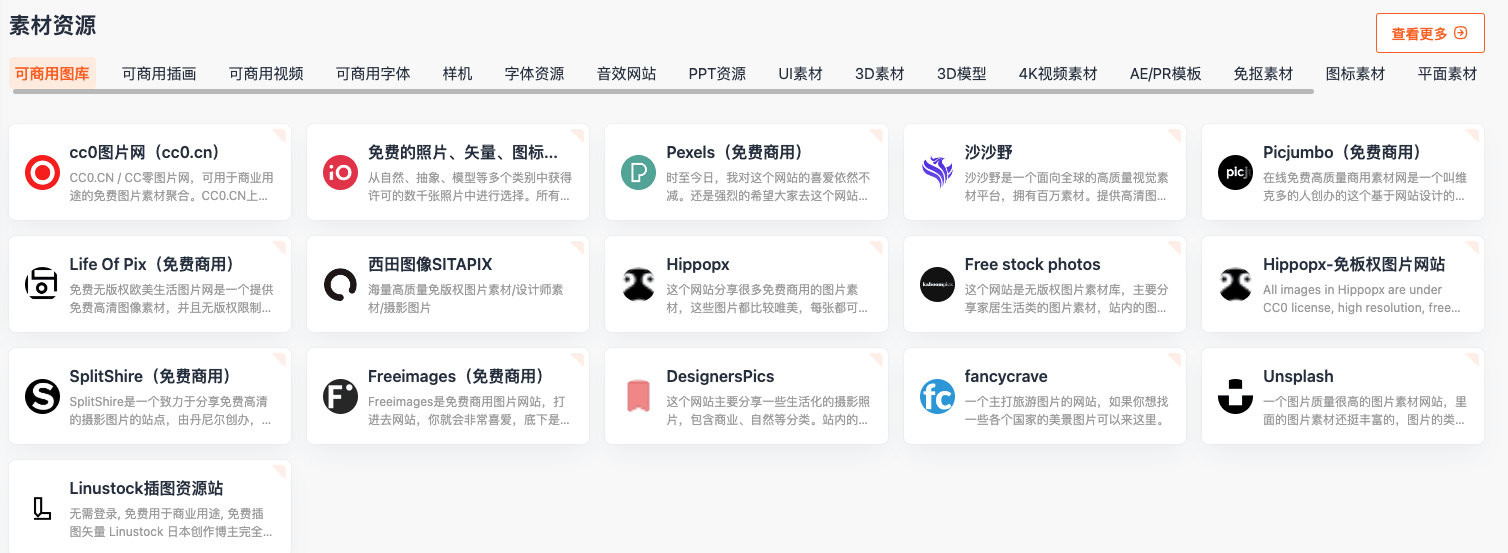Click the logo beside the Hippopx card
Viewport: 1508px width, 553px height.
pyautogui.click(x=638, y=285)
